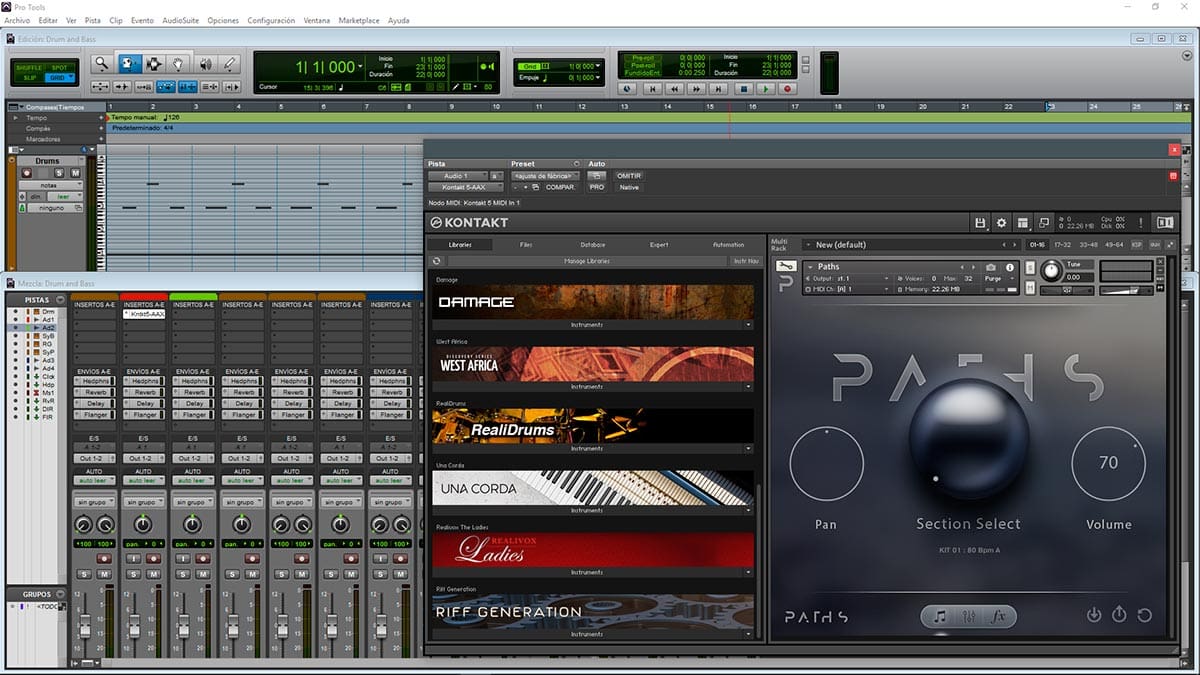Select the Pencil tool
The width and height of the screenshot is (1200, 675).
[x=230, y=64]
